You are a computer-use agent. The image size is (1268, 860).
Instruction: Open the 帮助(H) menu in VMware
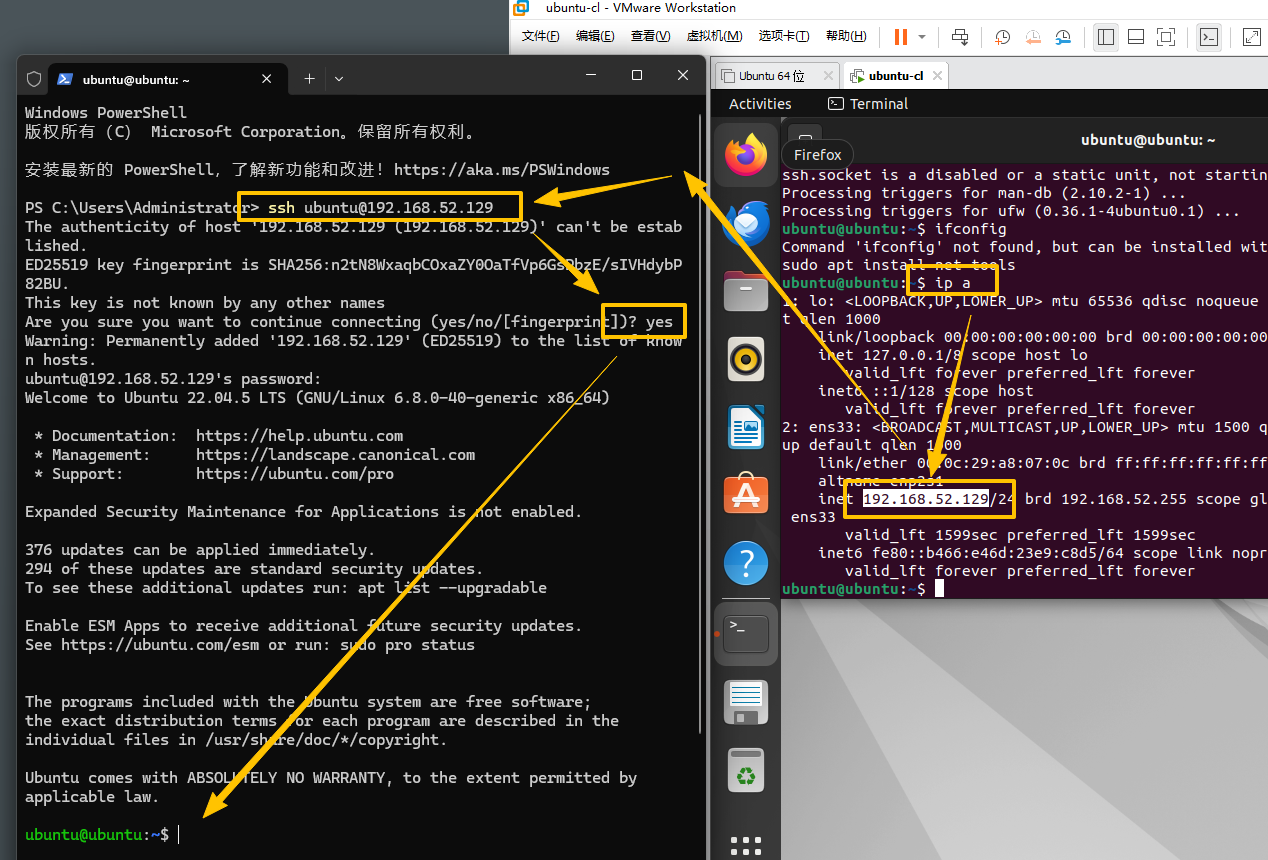point(846,36)
